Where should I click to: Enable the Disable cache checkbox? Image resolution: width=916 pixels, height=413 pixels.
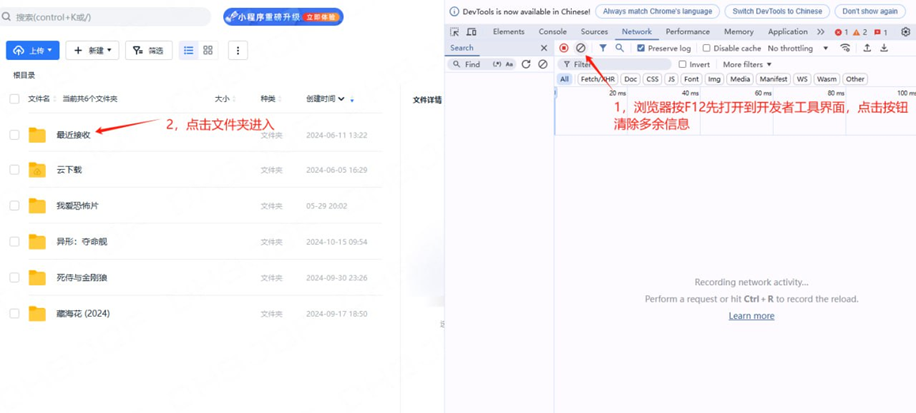point(707,48)
